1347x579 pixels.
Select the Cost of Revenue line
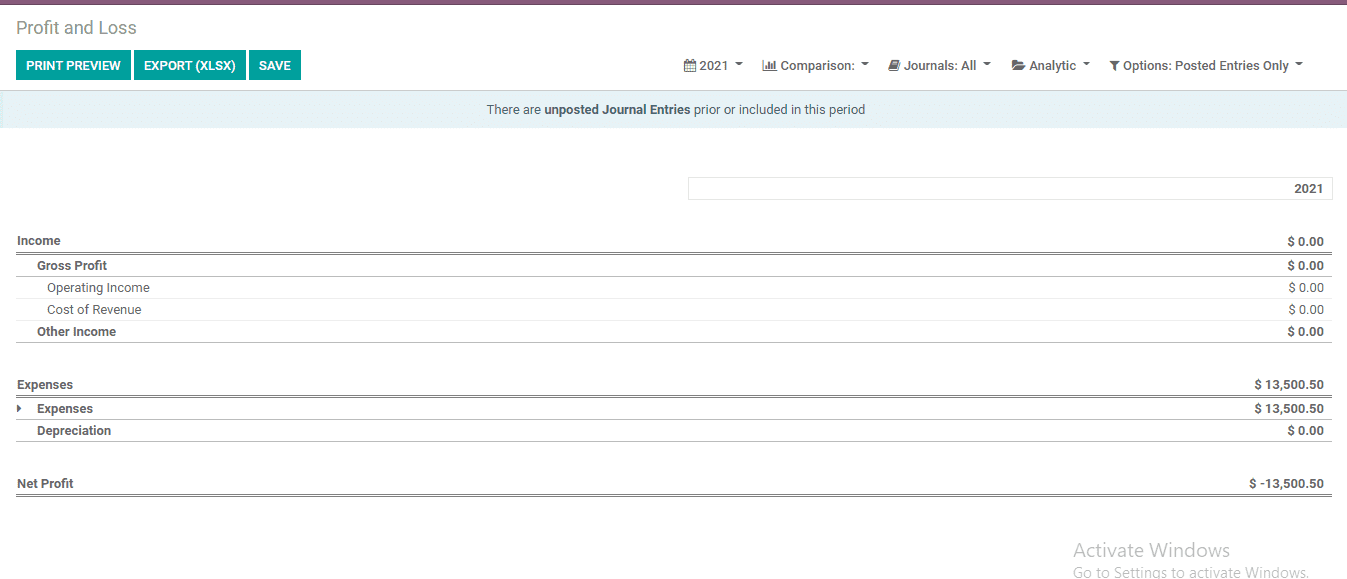point(674,310)
